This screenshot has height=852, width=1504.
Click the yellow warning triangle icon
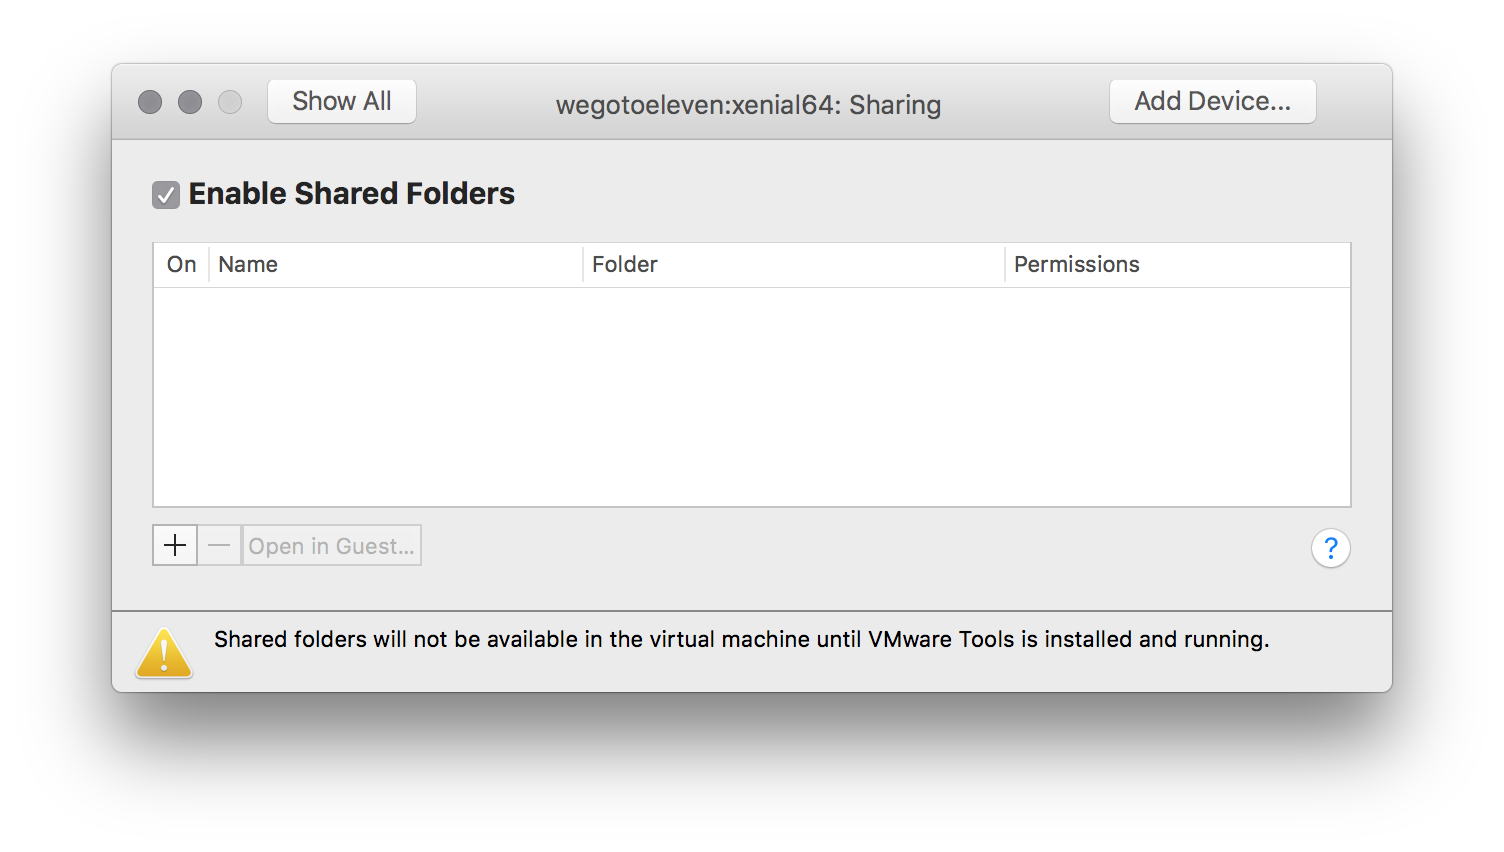(164, 653)
